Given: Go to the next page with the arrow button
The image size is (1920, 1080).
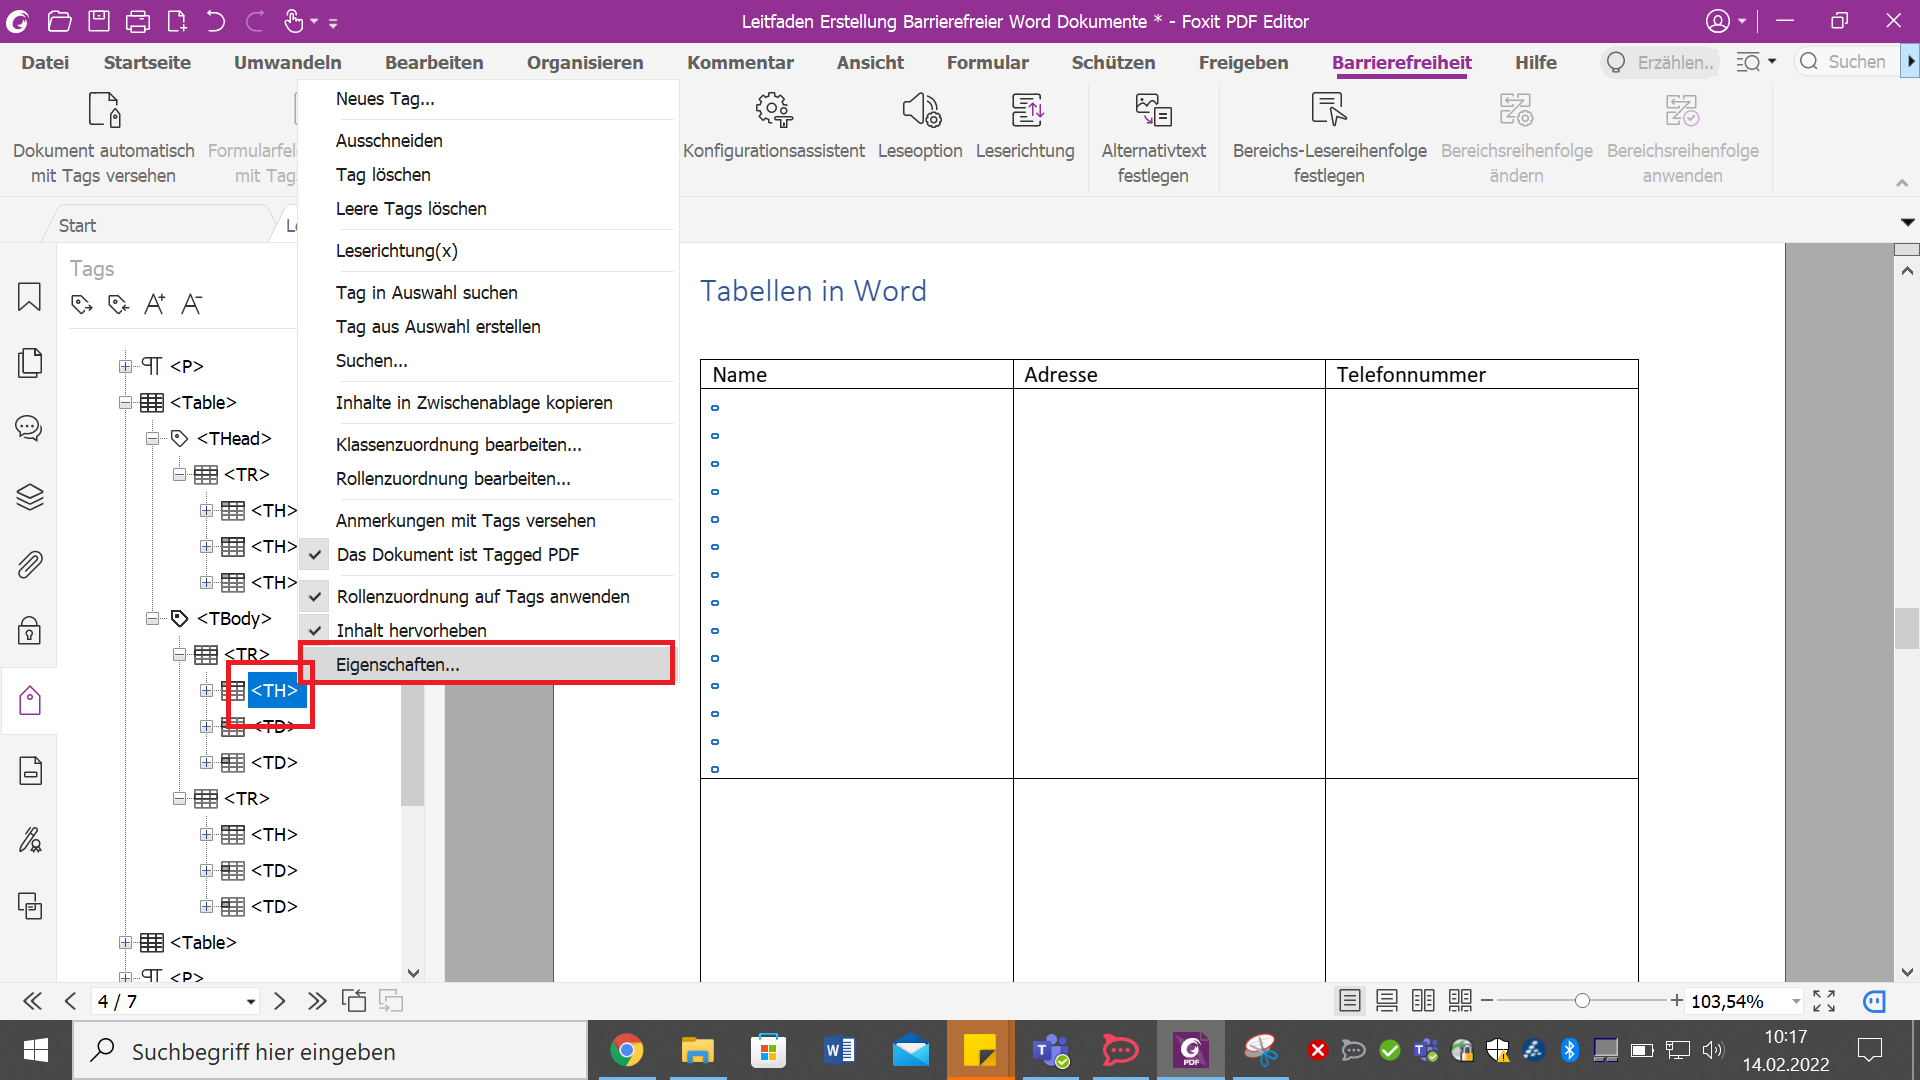Looking at the screenshot, I should (x=280, y=1001).
